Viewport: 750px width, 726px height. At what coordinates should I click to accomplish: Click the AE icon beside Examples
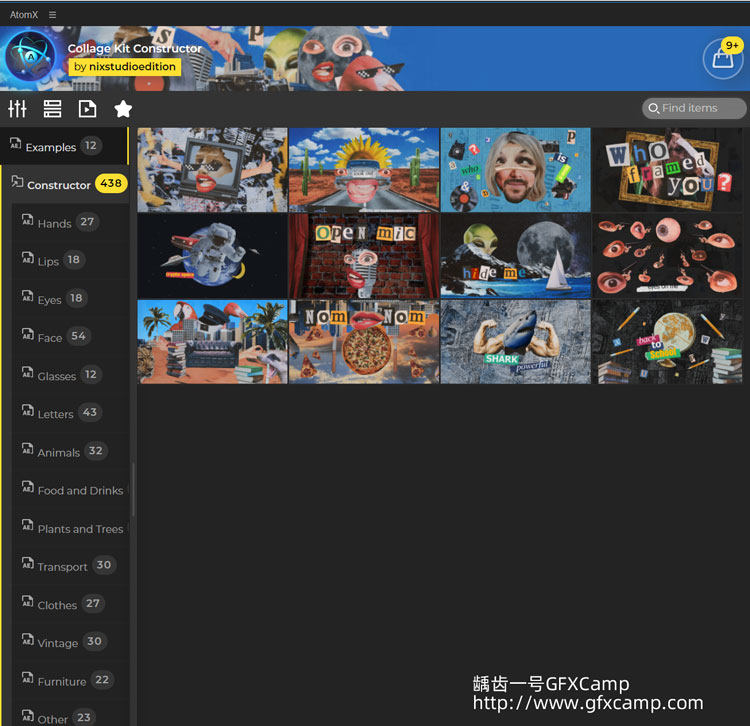coord(16,143)
